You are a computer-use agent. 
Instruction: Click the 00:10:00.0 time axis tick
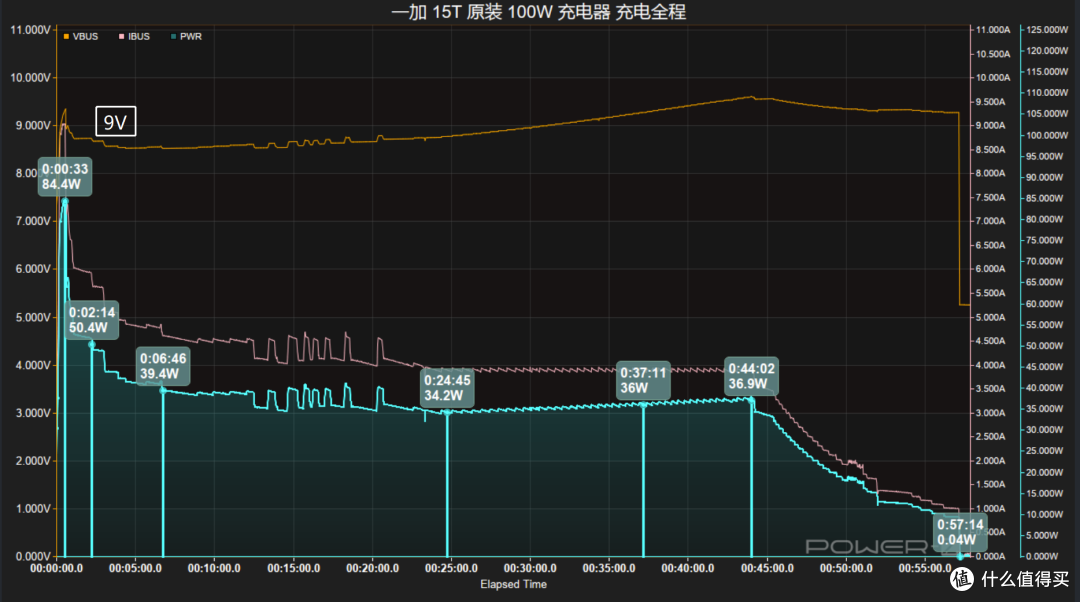click(x=214, y=568)
